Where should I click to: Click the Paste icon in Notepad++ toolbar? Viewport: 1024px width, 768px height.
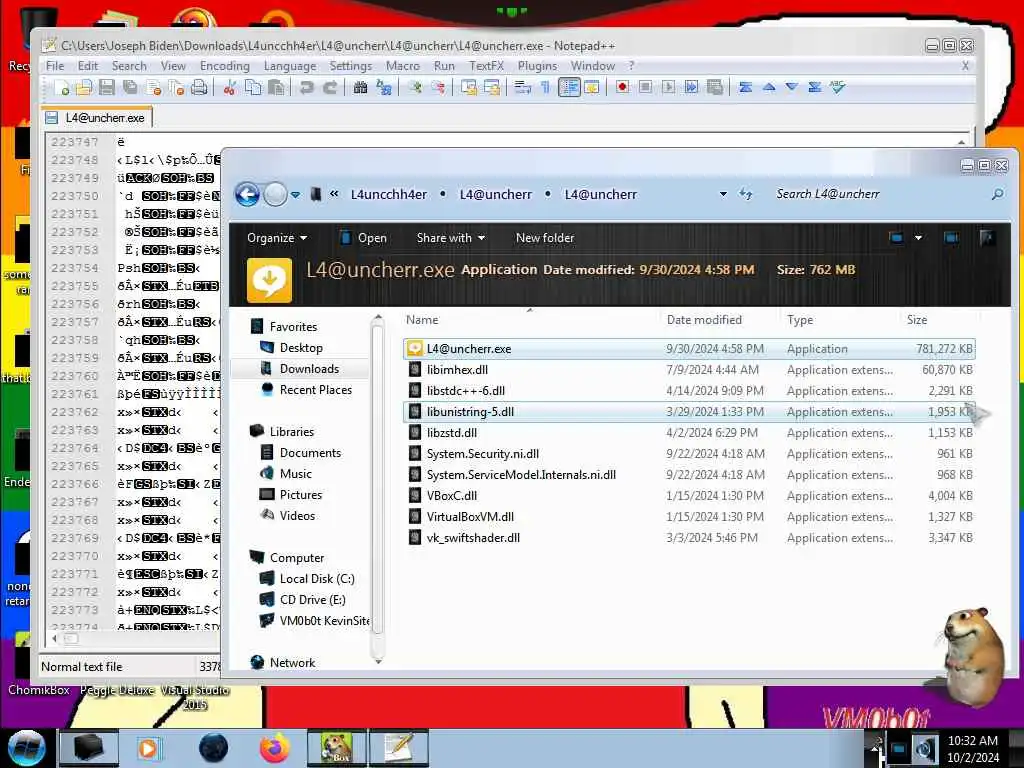[276, 87]
